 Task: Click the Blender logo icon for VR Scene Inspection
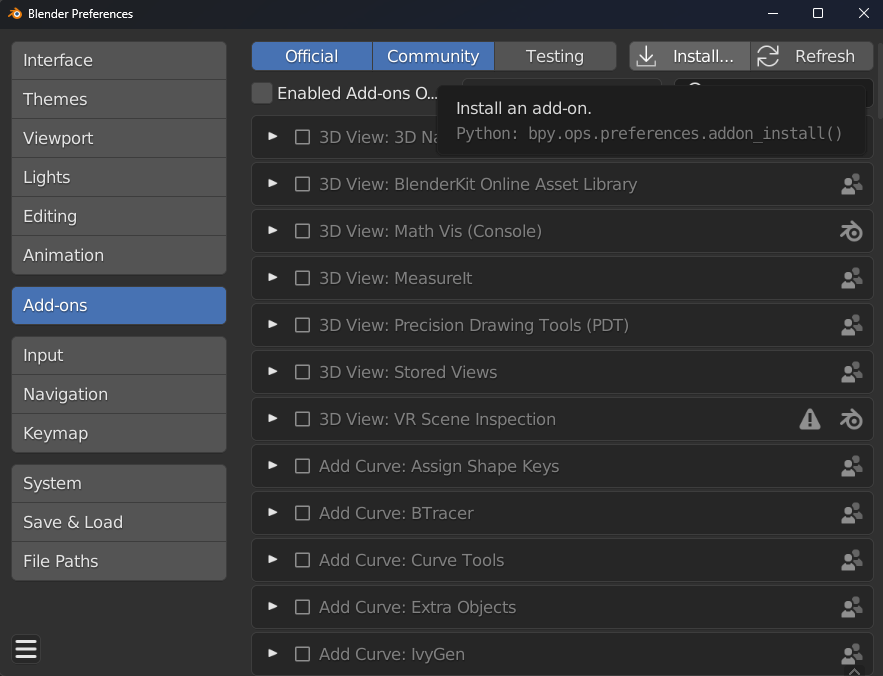[851, 419]
